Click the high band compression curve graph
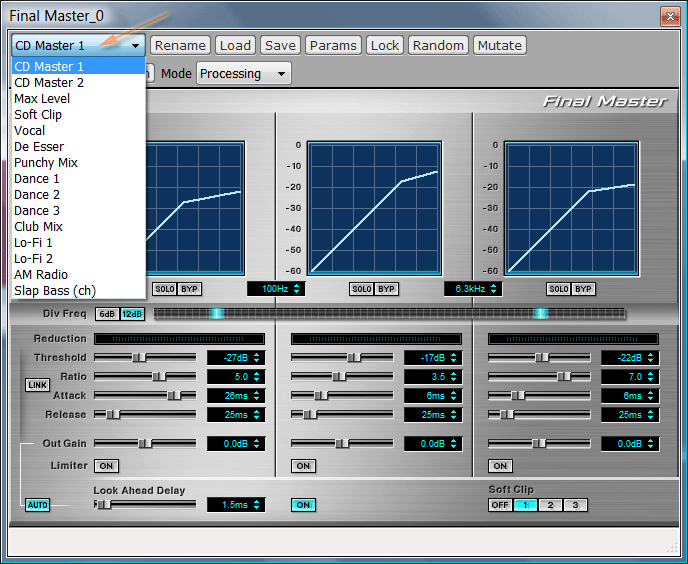This screenshot has width=688, height=564. (x=571, y=208)
